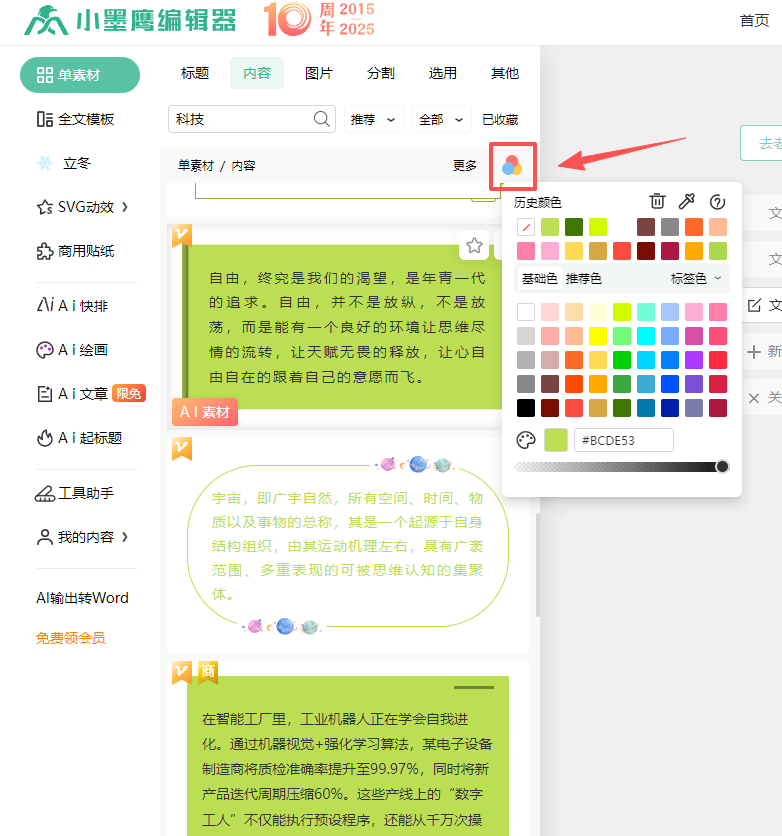
Task: Pick the pure black color swatch
Action: pyautogui.click(x=525, y=408)
